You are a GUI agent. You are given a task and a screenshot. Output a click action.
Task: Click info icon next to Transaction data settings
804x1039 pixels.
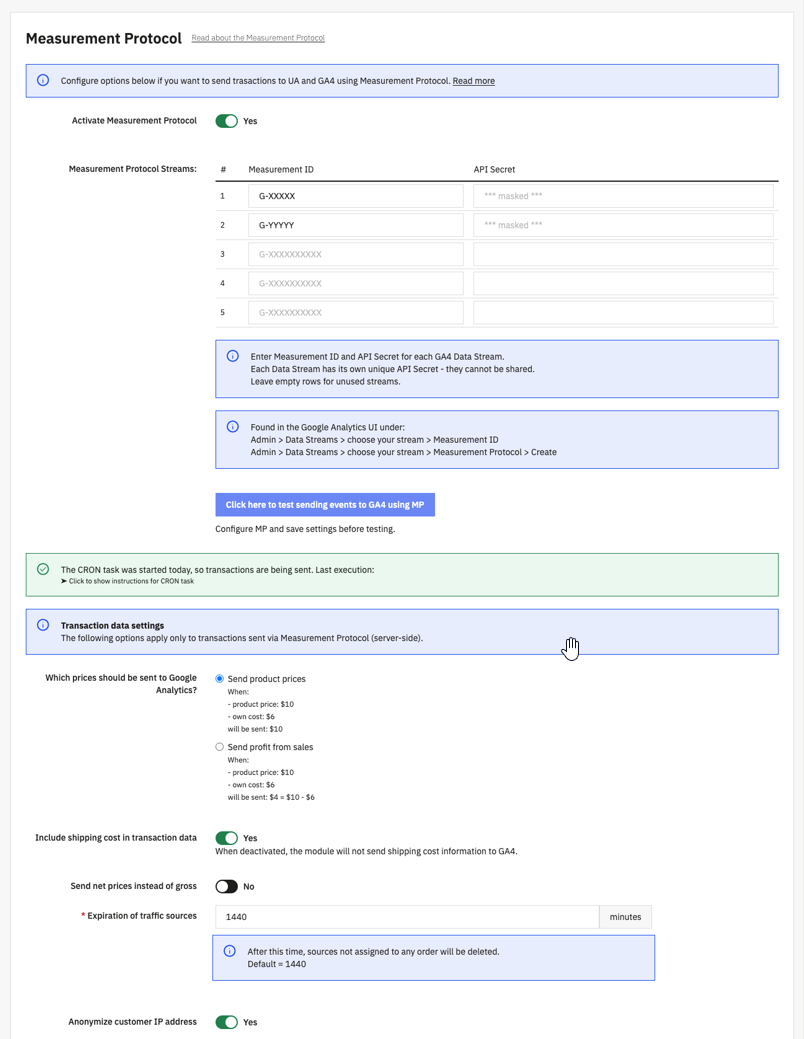pyautogui.click(x=43, y=625)
